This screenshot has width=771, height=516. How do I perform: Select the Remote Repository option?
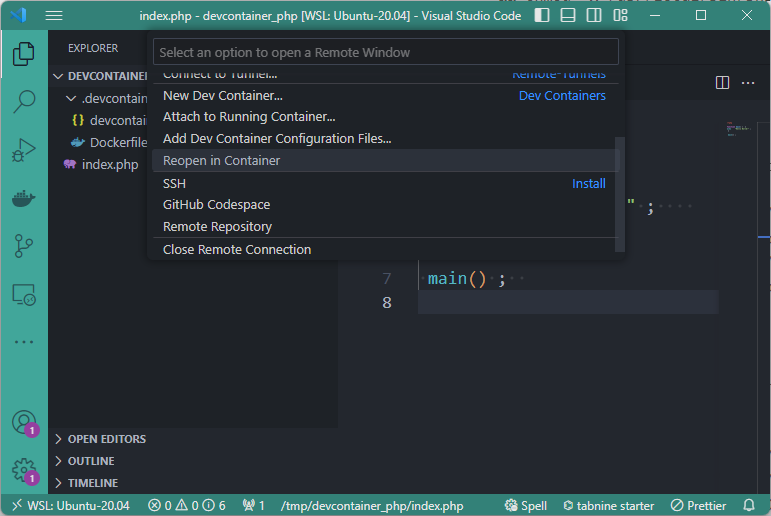point(384,227)
